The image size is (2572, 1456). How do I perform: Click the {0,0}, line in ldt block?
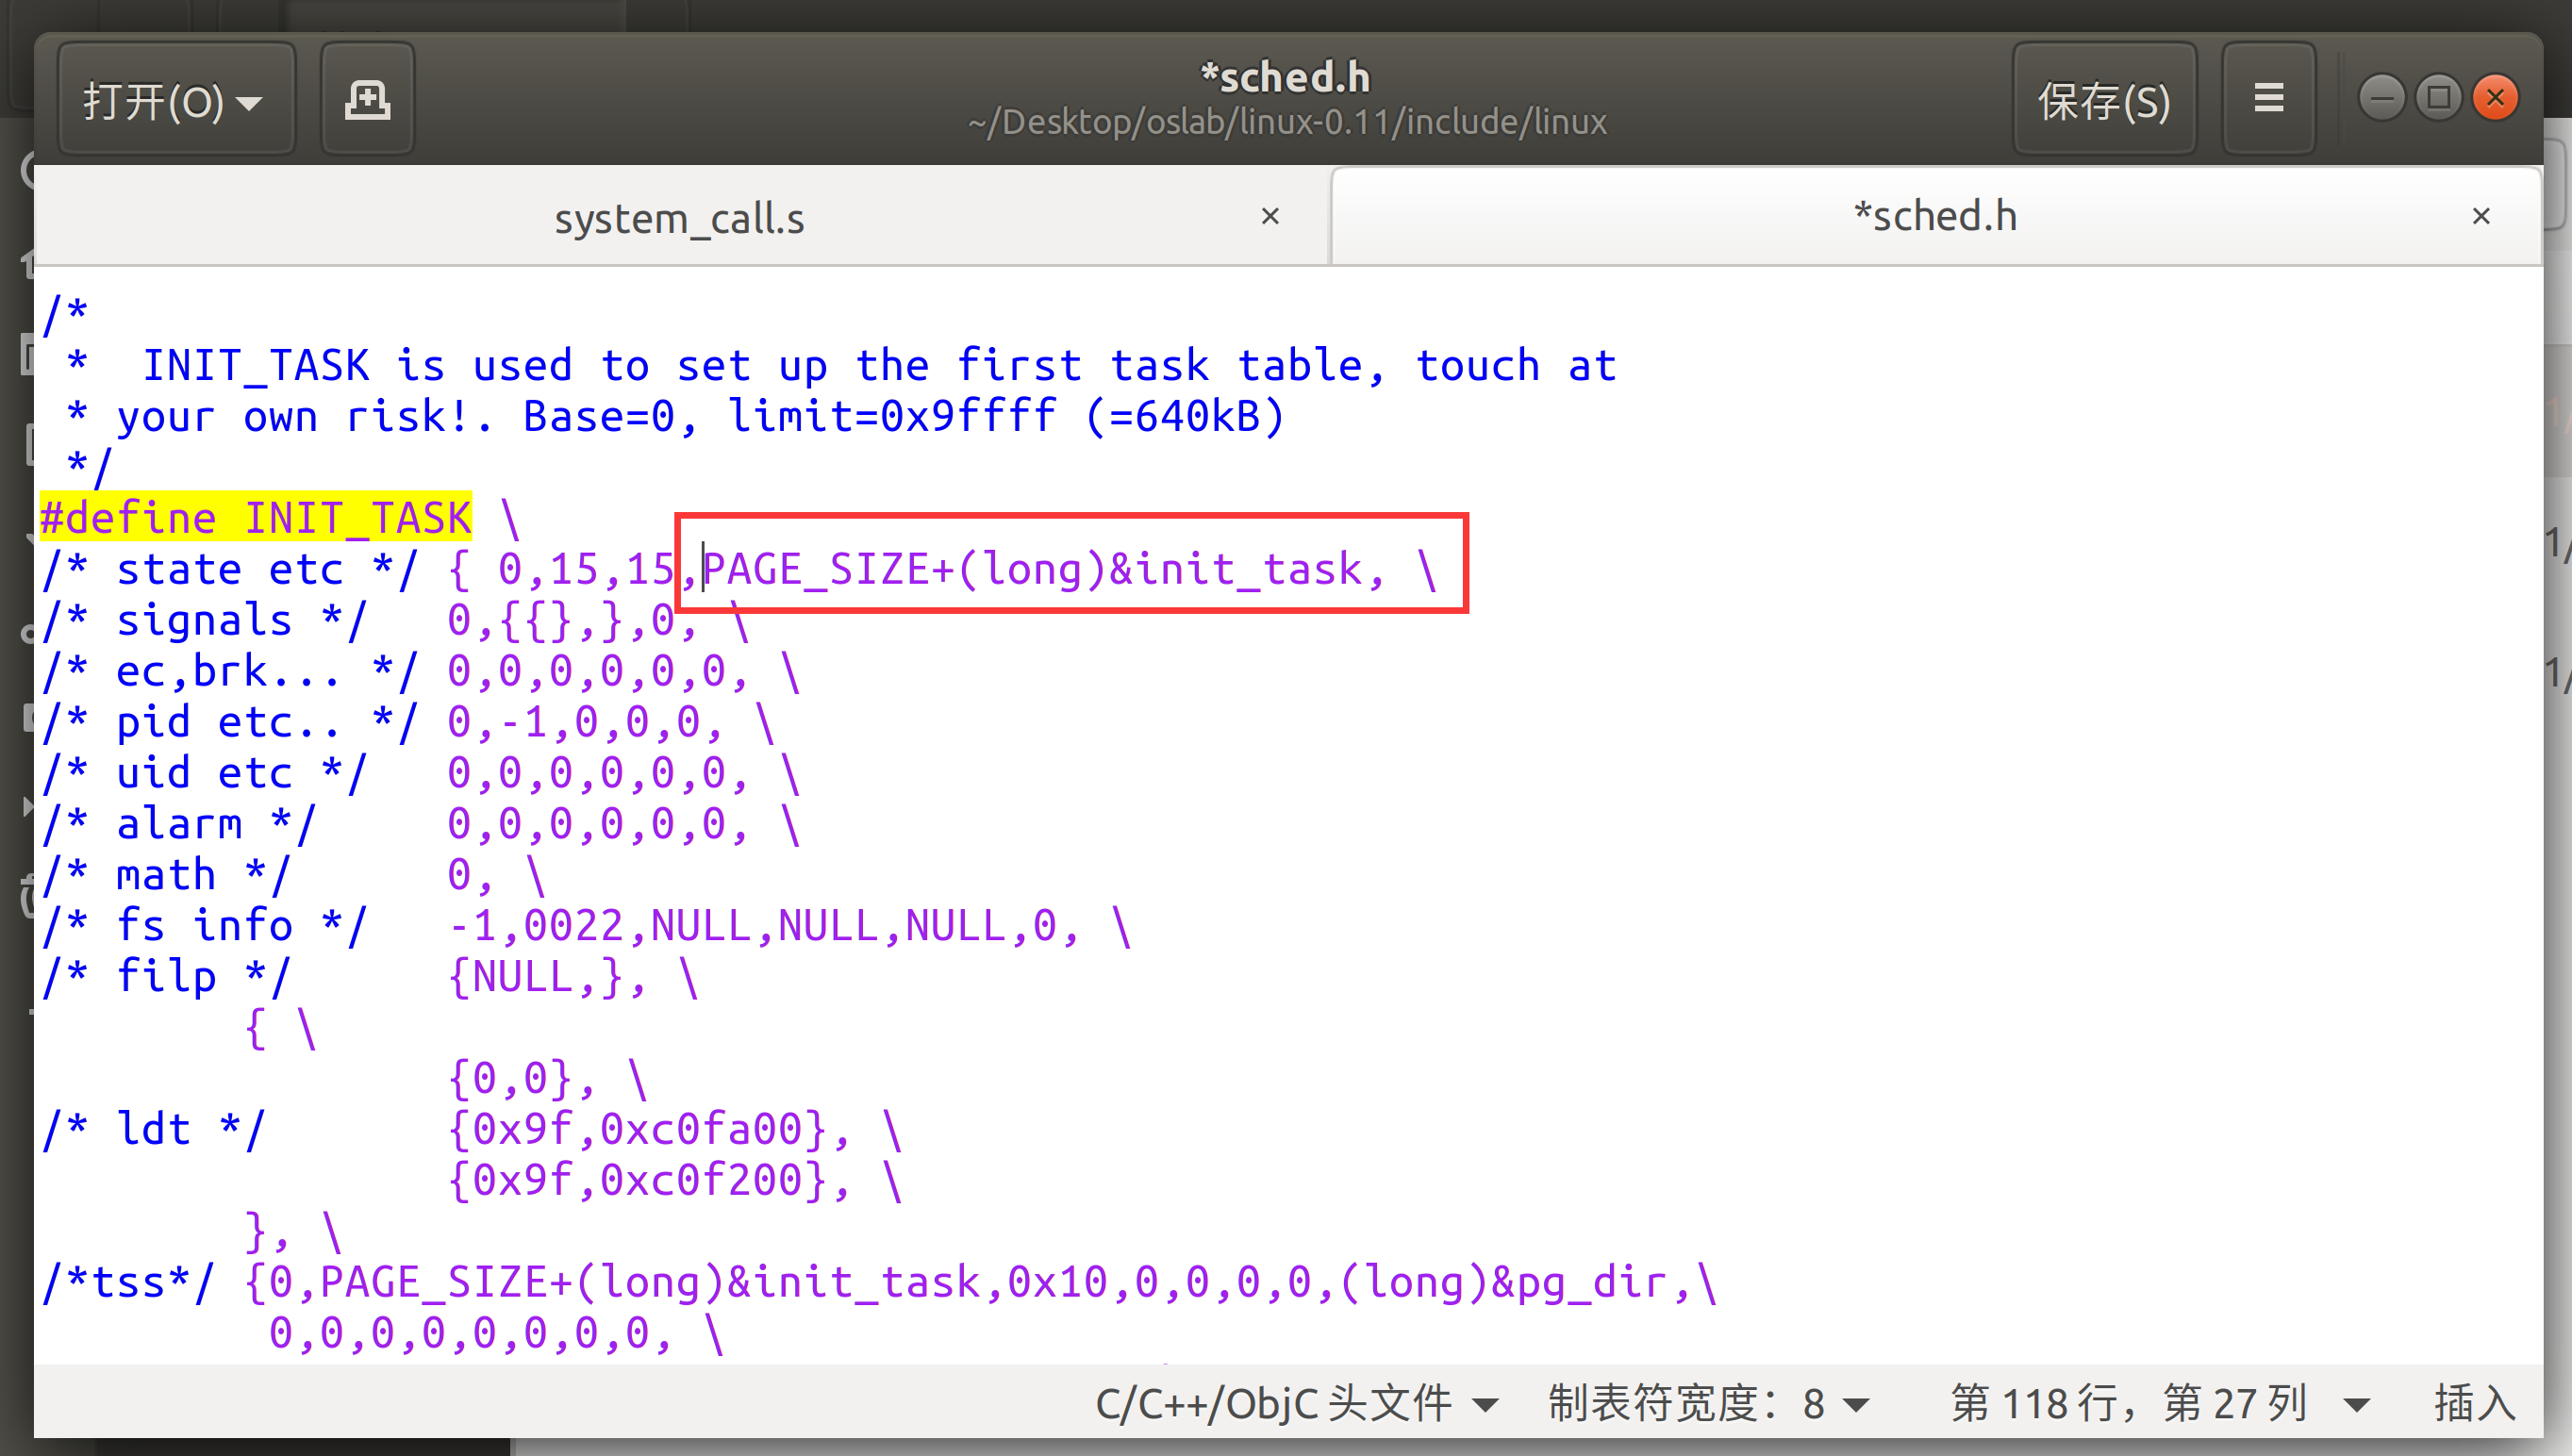pyautogui.click(x=548, y=1079)
